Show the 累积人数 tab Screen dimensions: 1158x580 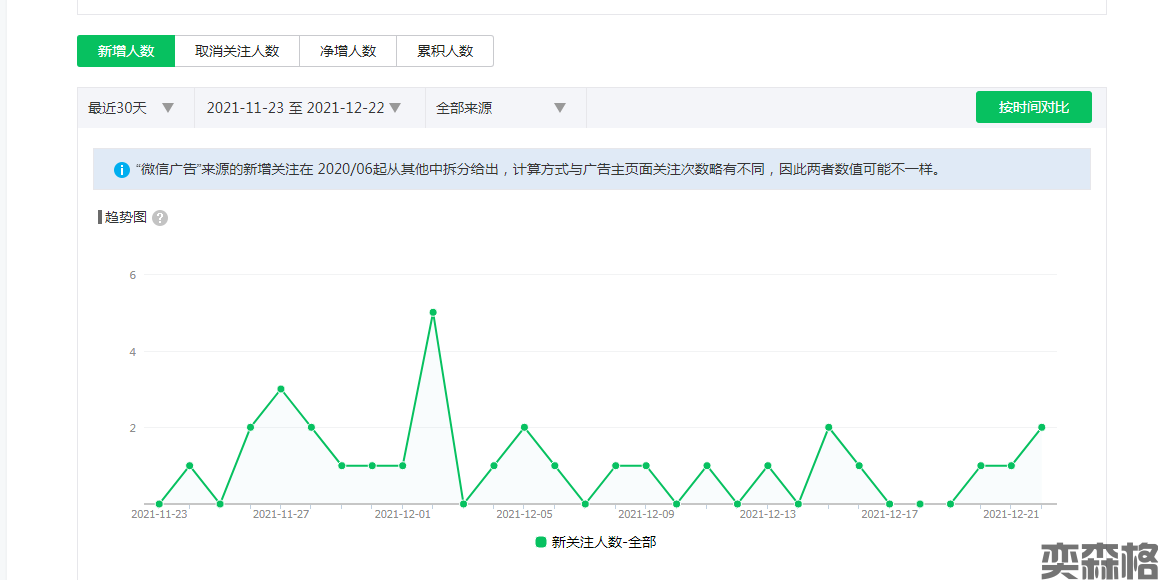[445, 51]
